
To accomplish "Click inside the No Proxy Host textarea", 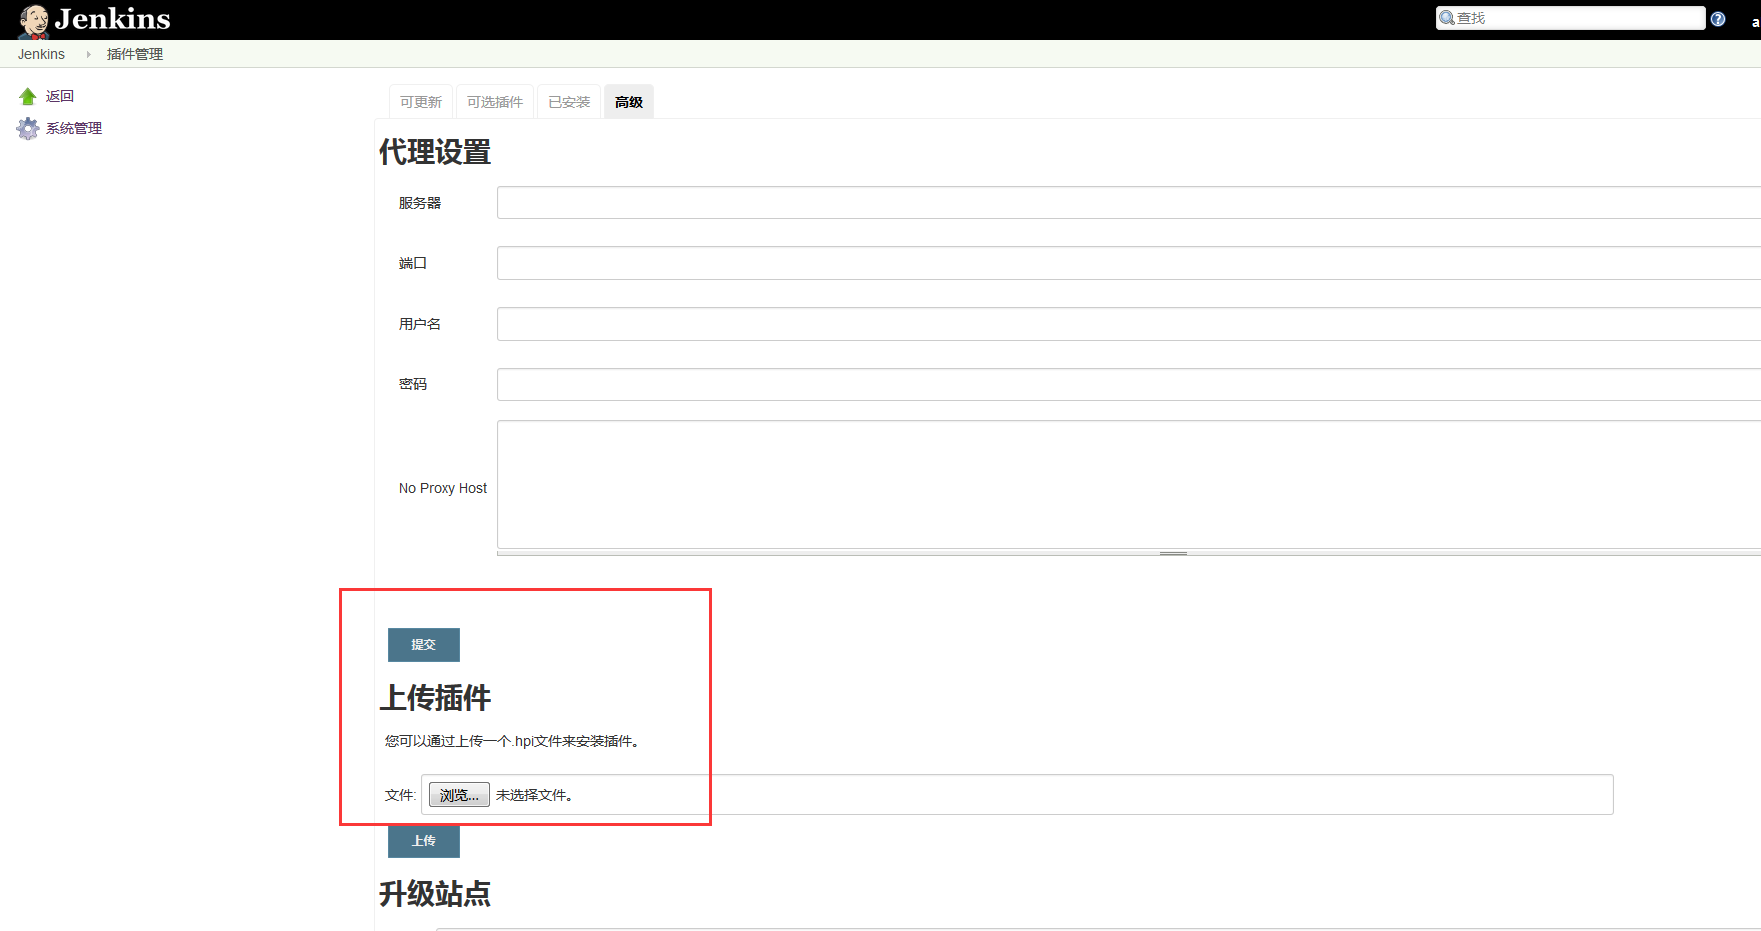I will [x=1129, y=484].
